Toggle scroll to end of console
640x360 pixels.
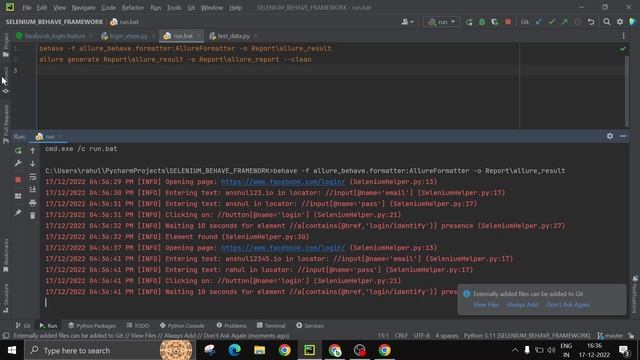pos(33,189)
